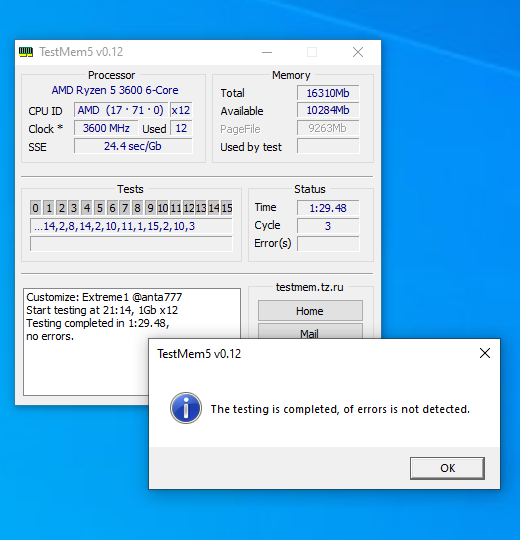520x540 pixels.
Task: Select test number 0 box
Action: point(35,208)
